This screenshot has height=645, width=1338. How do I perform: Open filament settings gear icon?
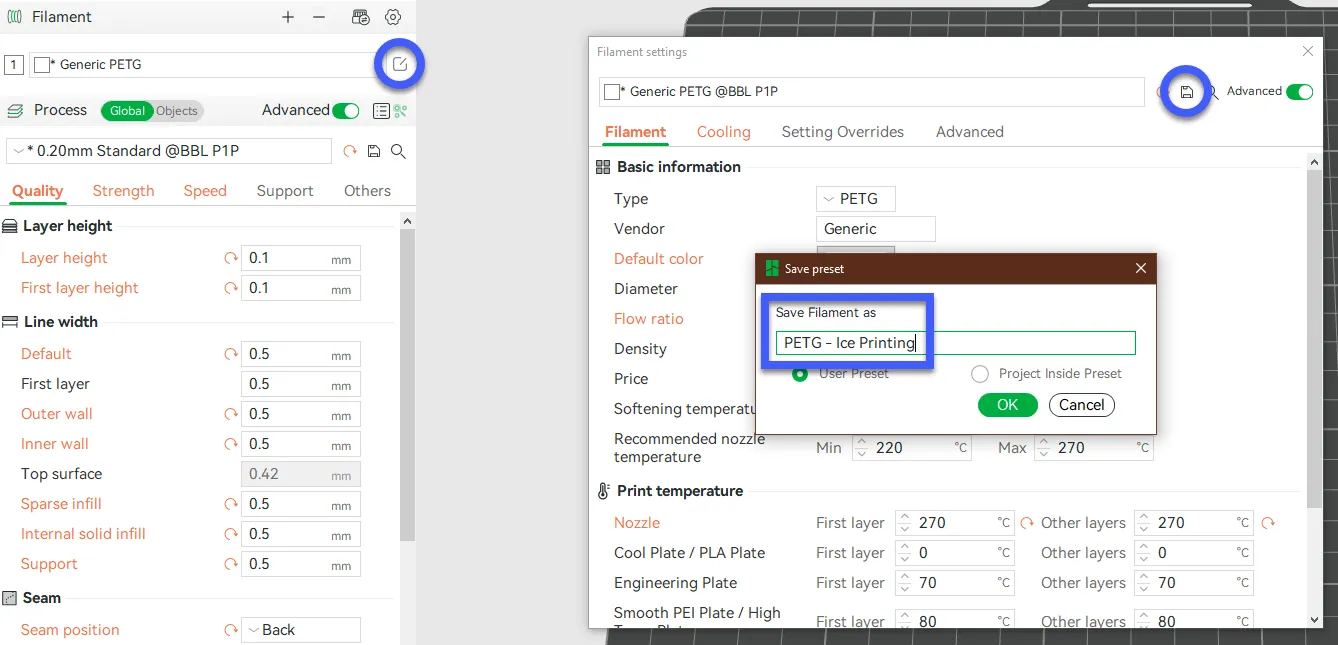pos(393,17)
